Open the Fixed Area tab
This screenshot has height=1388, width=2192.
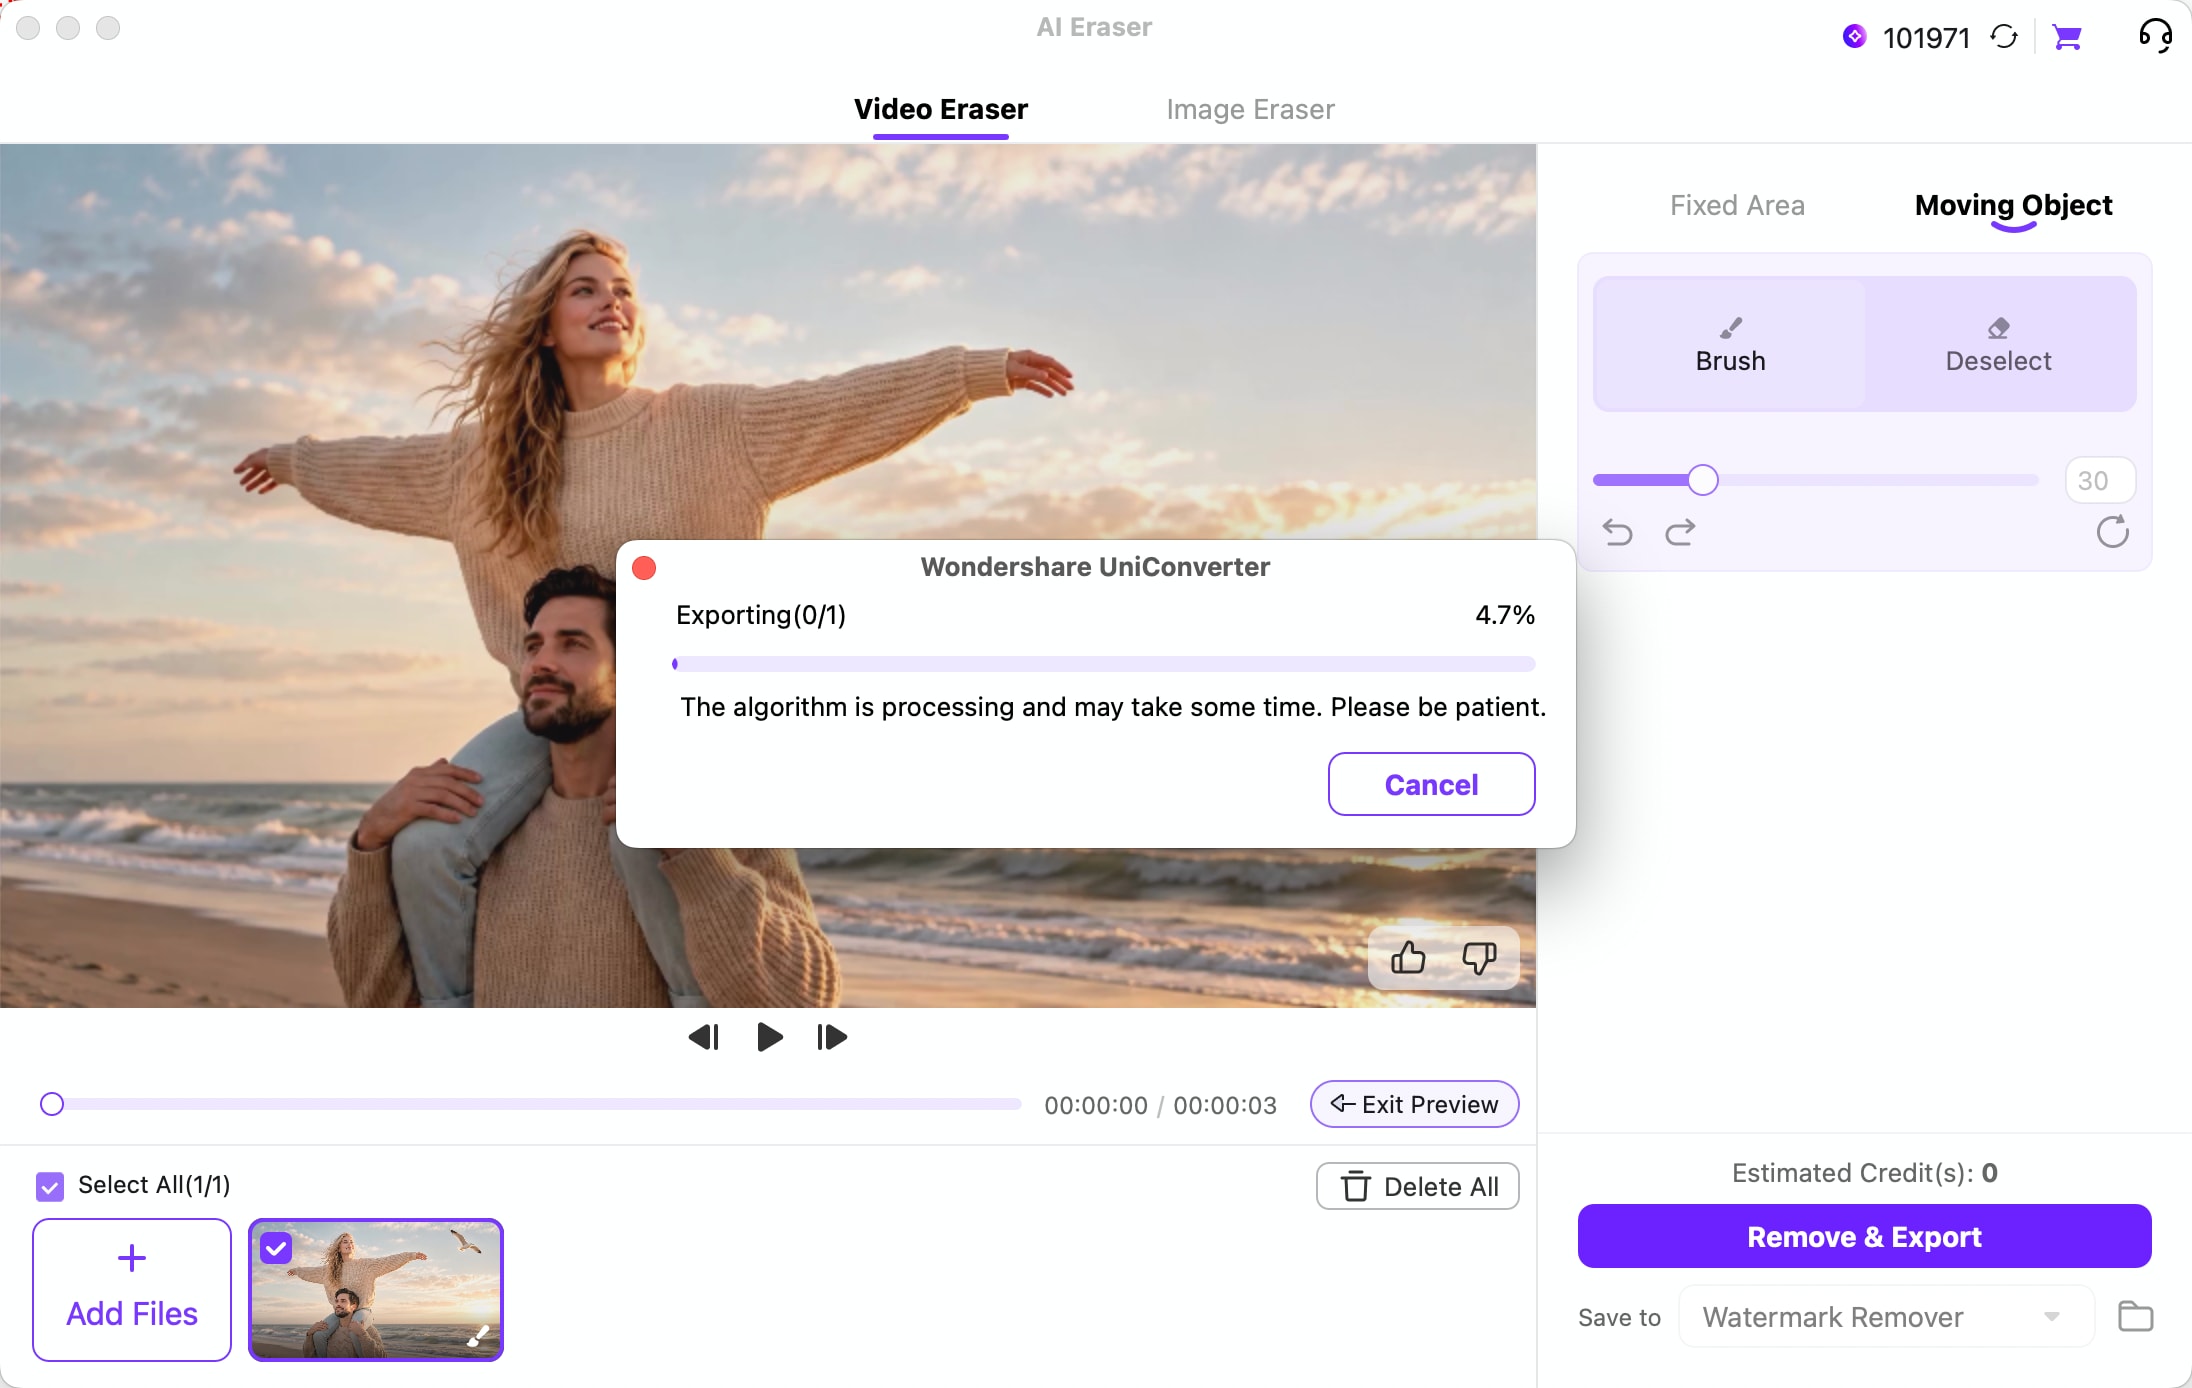tap(1737, 205)
